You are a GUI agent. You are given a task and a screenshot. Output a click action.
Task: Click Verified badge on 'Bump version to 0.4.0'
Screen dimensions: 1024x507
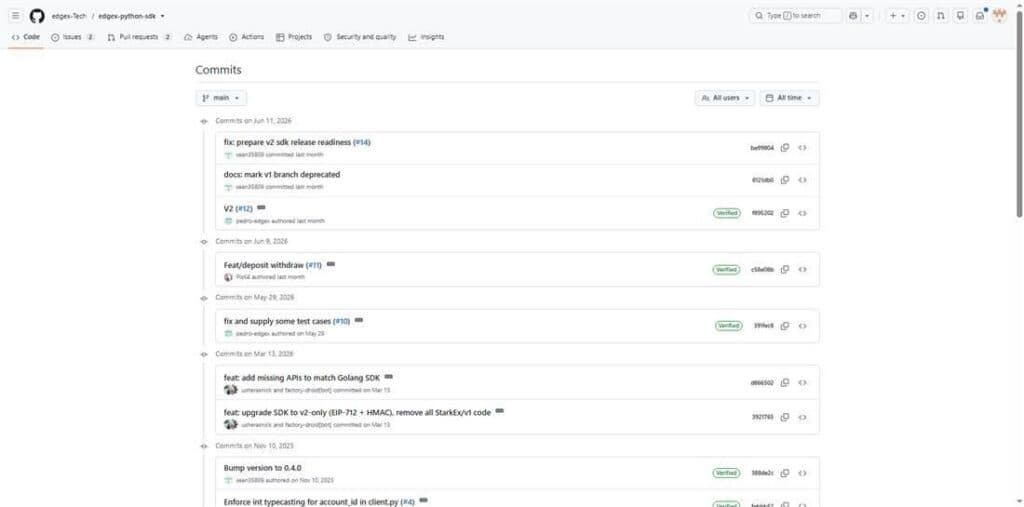click(727, 473)
